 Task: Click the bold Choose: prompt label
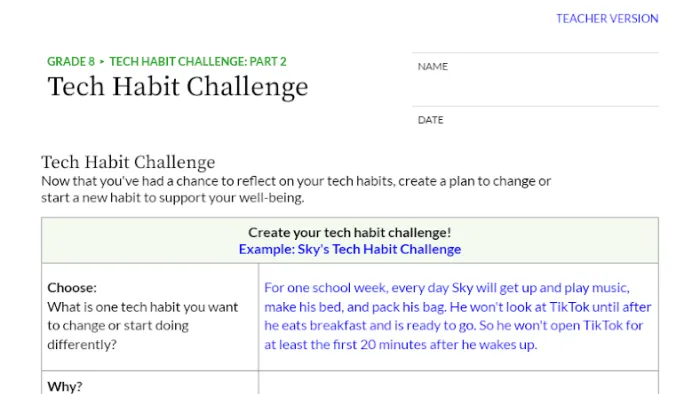pos(72,287)
